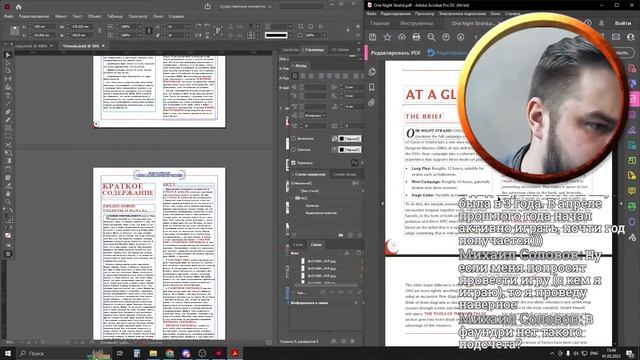Click Acrobat notifications bell icon
Image resolution: width=640 pixels, height=360 pixels.
pos(602,23)
